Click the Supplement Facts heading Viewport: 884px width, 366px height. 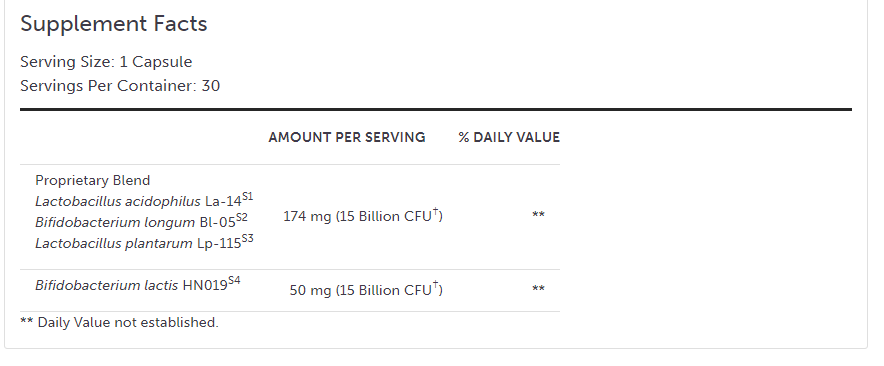click(x=114, y=24)
